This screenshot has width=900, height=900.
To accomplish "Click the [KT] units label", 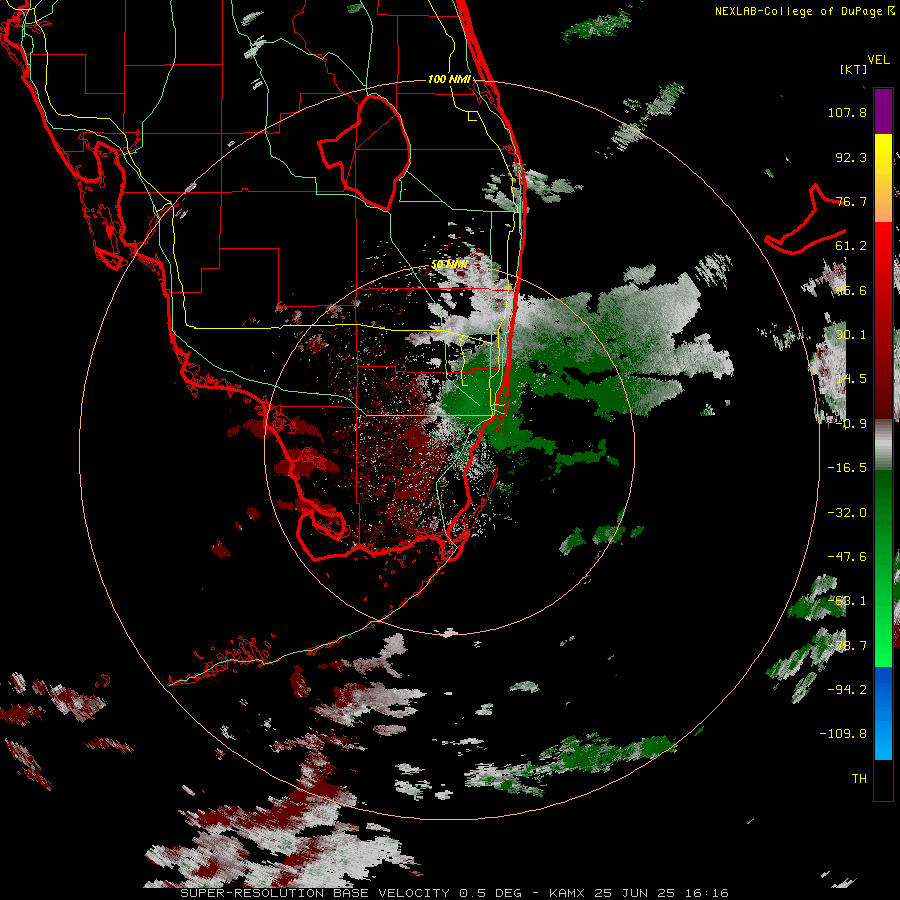I will 854,69.
